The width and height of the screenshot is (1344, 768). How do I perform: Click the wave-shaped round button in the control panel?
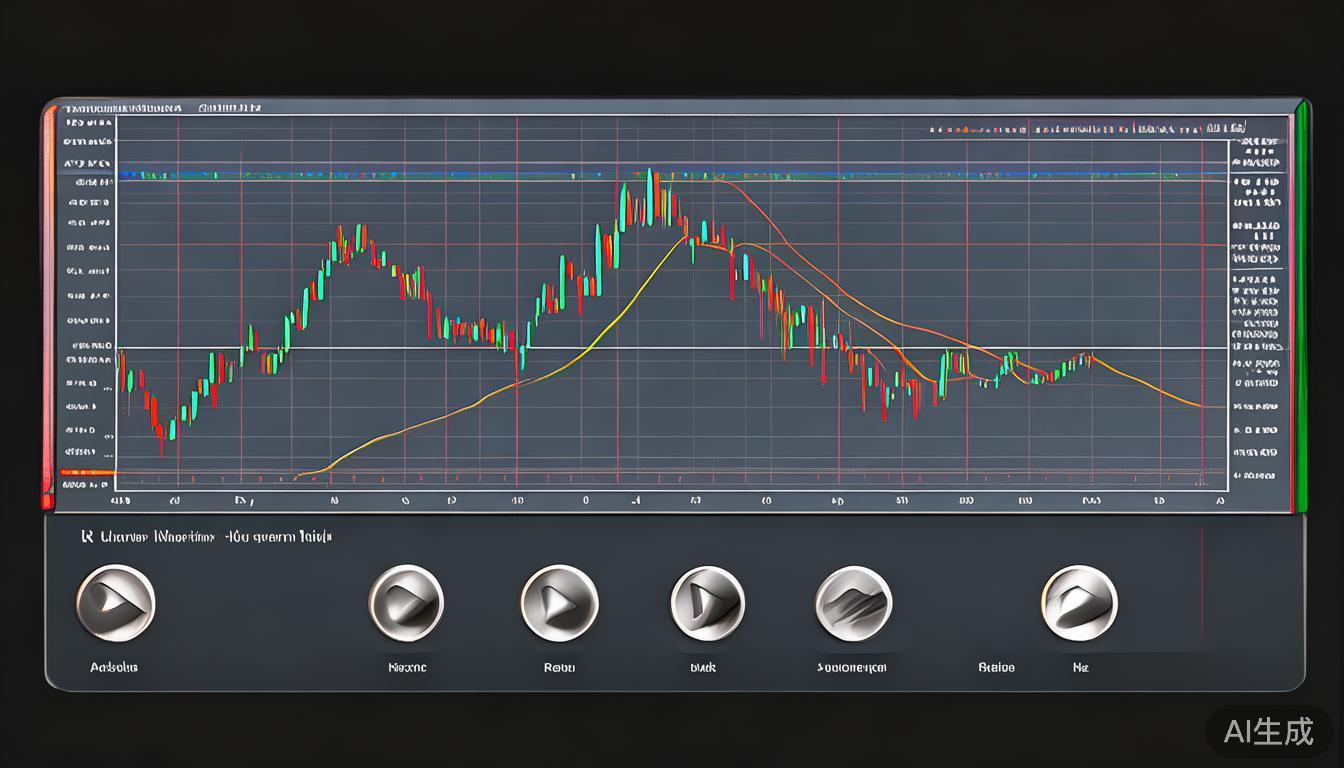[853, 603]
